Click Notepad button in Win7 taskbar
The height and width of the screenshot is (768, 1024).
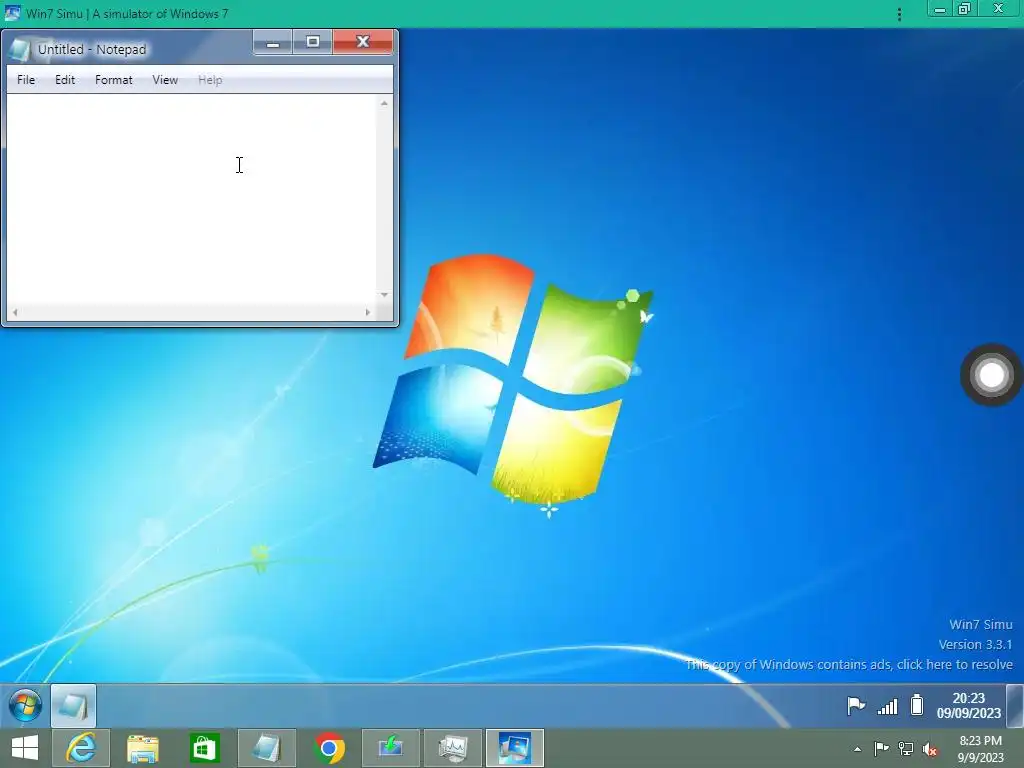coord(73,705)
